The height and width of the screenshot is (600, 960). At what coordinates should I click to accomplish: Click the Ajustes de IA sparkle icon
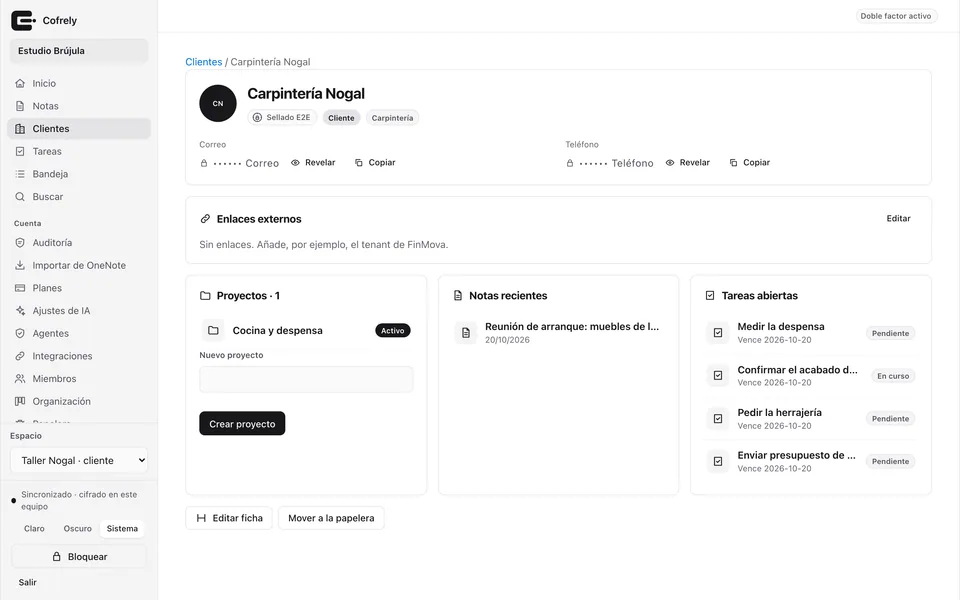(x=20, y=310)
